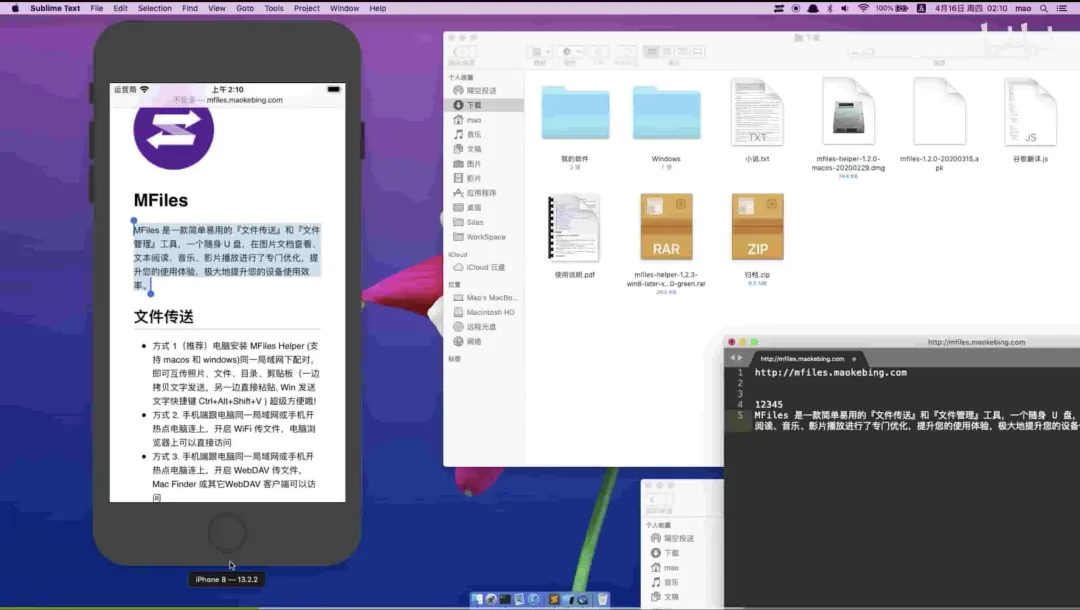Image resolution: width=1080 pixels, height=610 pixels.
Task: Click the volume icon in menu bar
Action: pyautogui.click(x=844, y=8)
